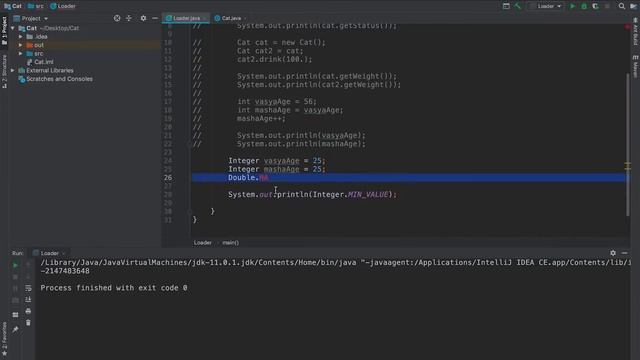This screenshot has width=640, height=360.
Task: Collapse the Cat project root node
Action: click(13, 28)
